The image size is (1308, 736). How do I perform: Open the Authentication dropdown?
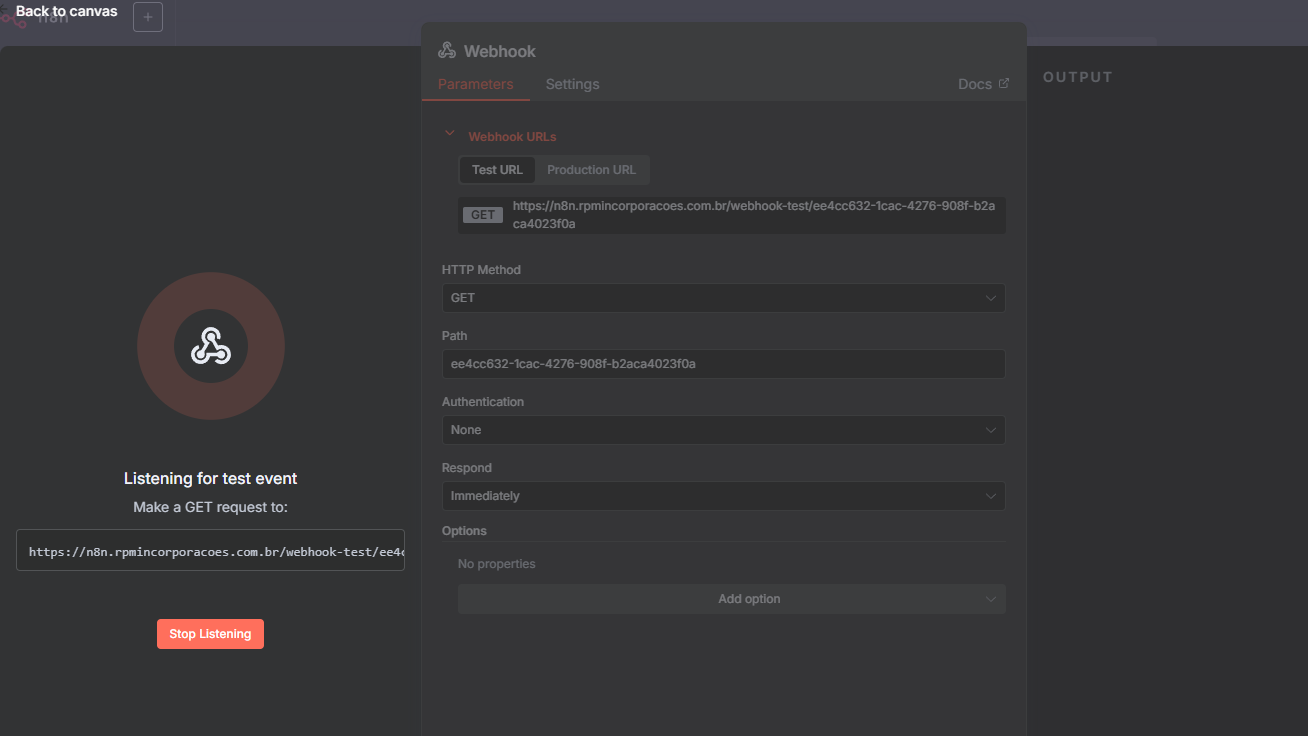pos(723,430)
